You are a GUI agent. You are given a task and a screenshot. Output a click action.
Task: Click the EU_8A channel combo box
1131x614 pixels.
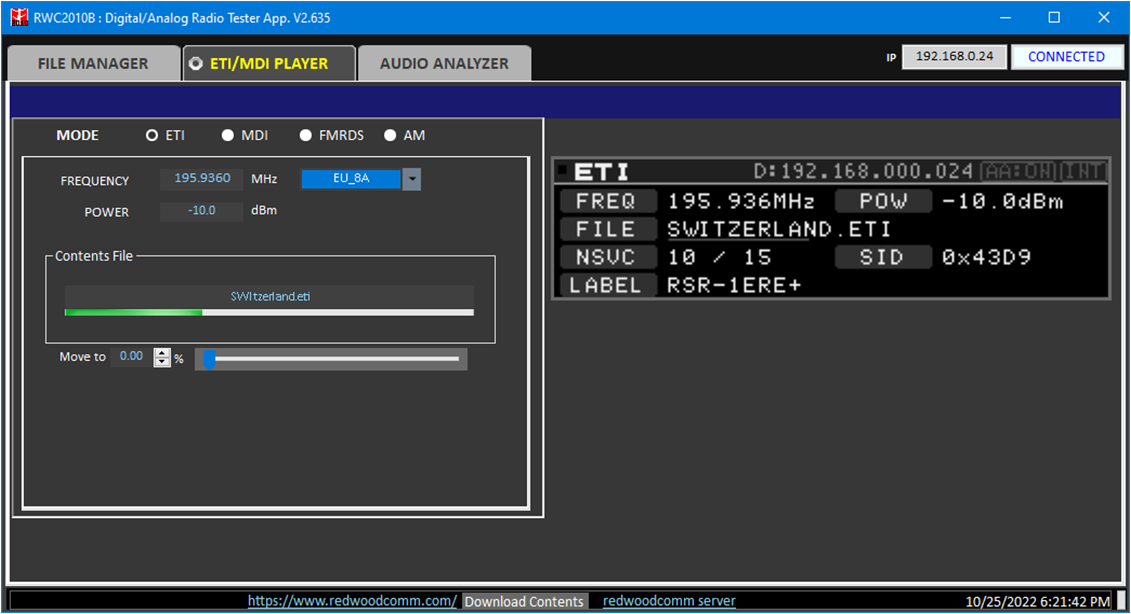point(351,178)
